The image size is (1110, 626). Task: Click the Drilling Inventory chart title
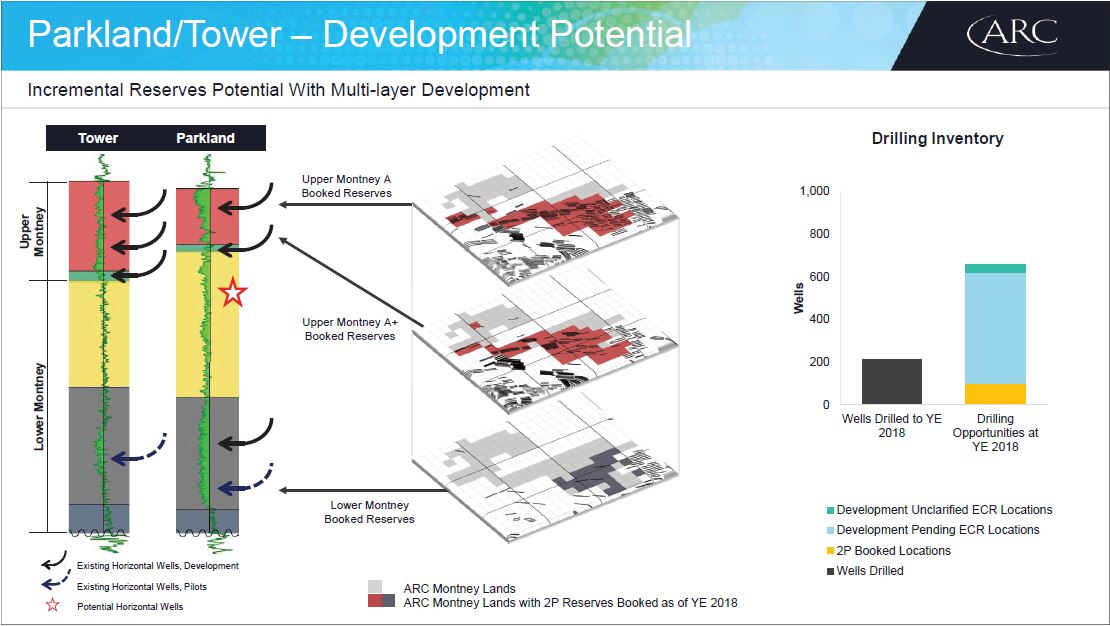click(937, 139)
